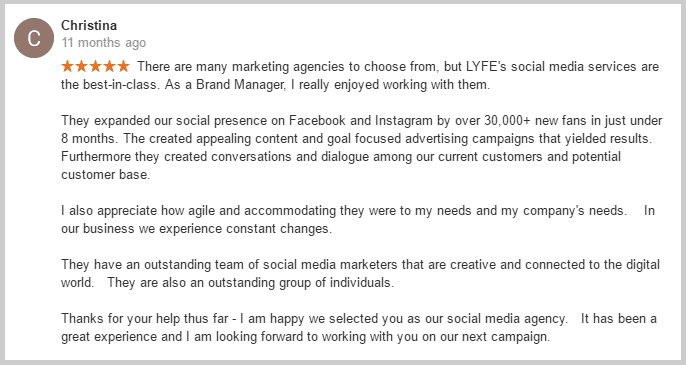
Task: Click the '11 months ago' timestamp
Action: pos(103,42)
